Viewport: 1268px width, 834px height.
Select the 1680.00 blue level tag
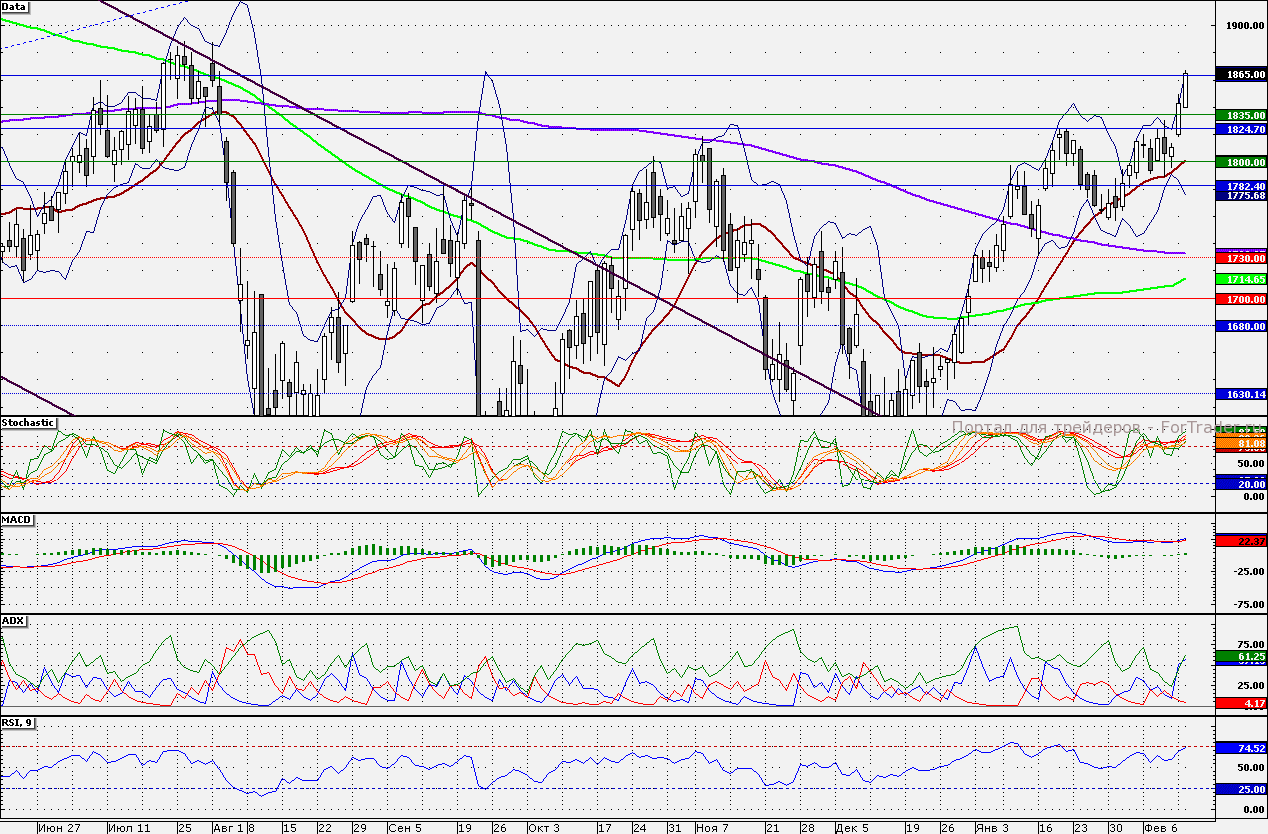coord(1240,326)
